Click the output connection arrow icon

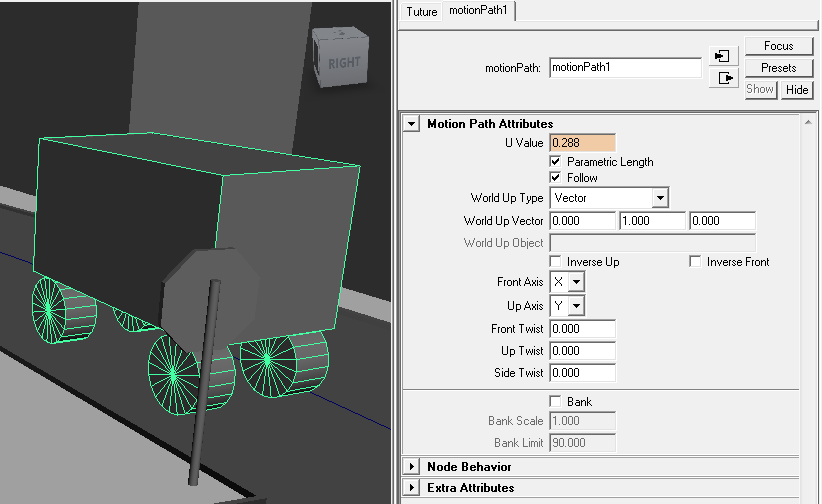click(723, 78)
